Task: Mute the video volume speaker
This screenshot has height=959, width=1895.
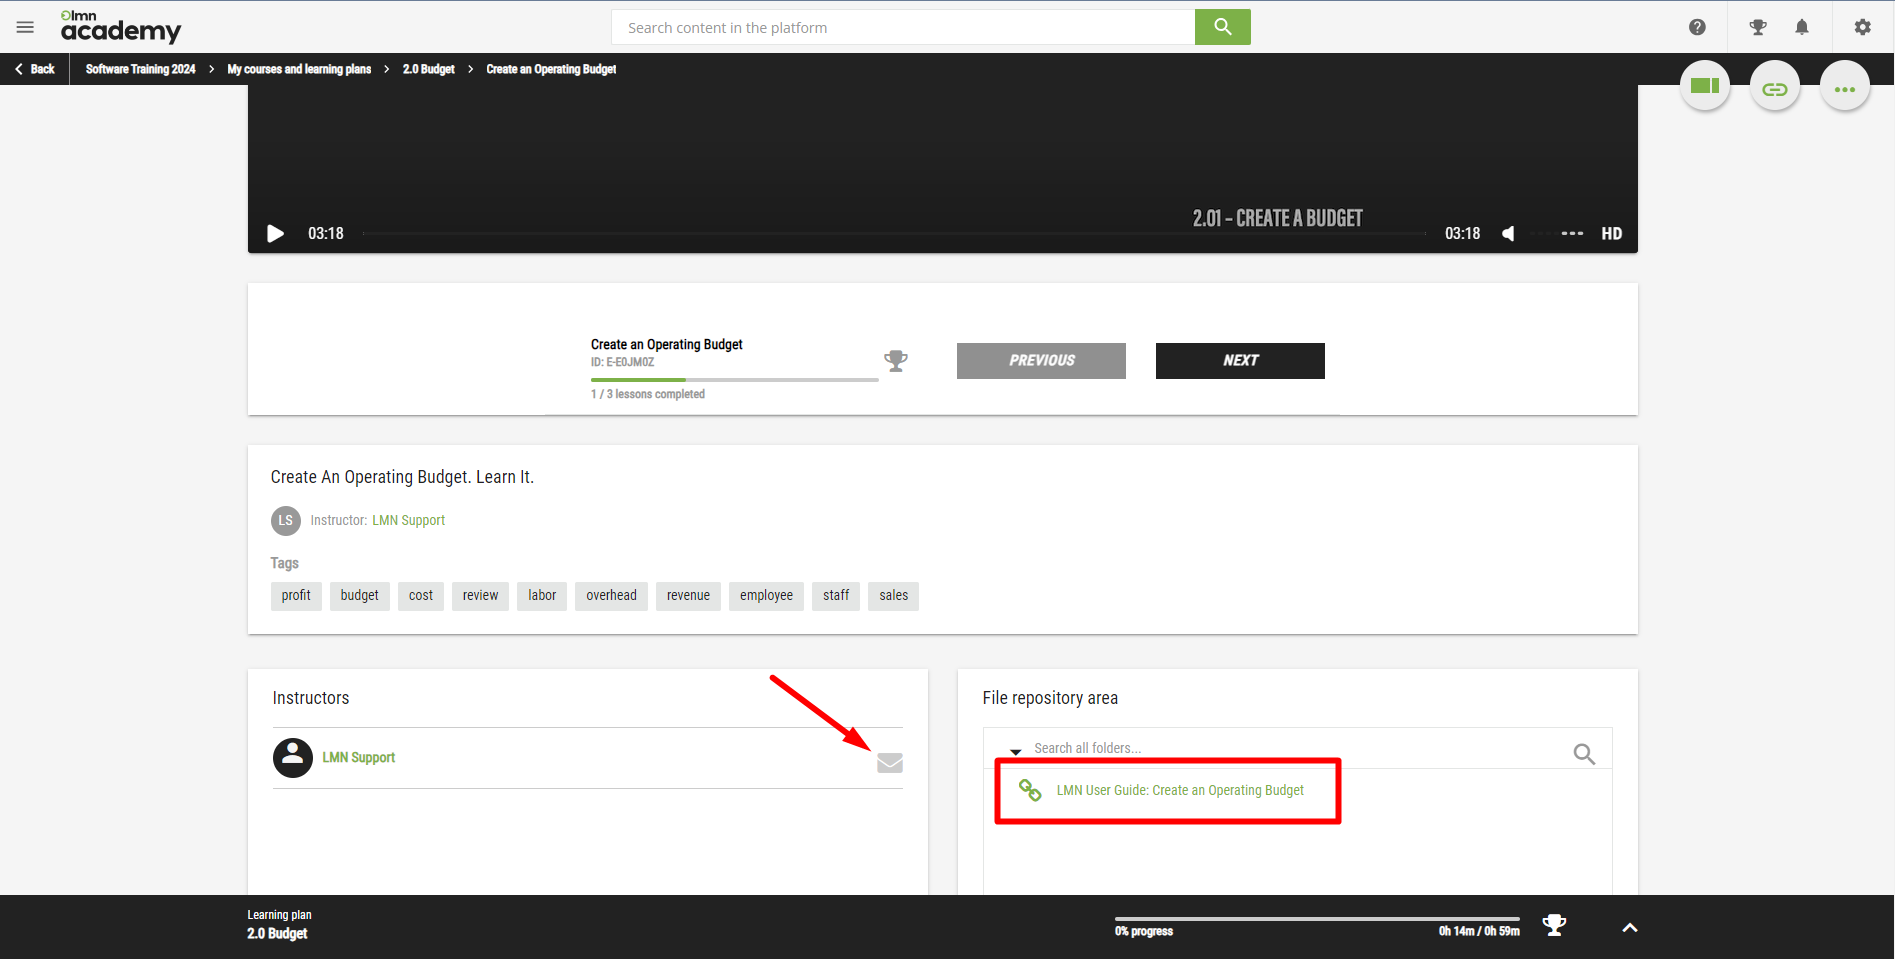Action: pyautogui.click(x=1508, y=234)
